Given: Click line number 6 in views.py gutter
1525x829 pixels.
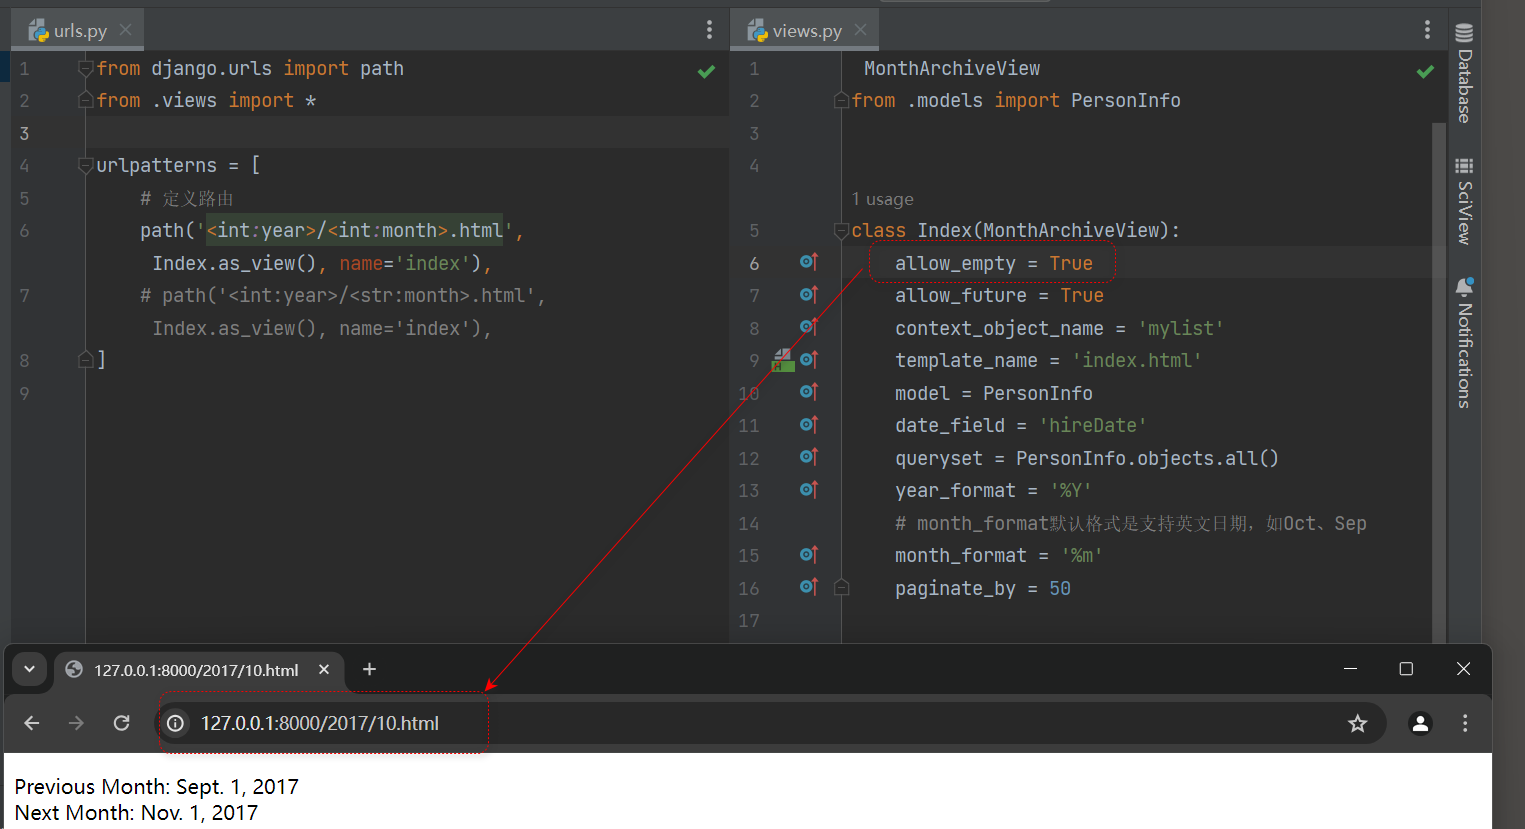Looking at the screenshot, I should 754,263.
